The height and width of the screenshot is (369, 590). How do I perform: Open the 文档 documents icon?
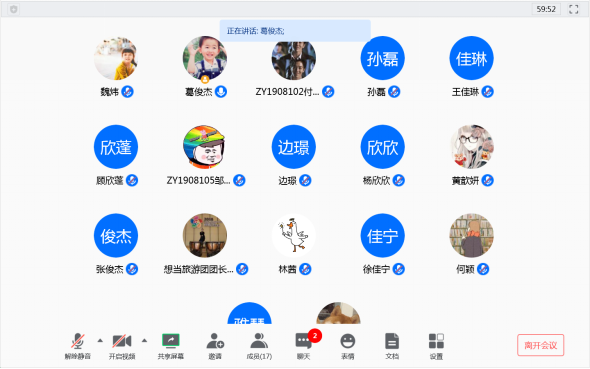pos(392,346)
